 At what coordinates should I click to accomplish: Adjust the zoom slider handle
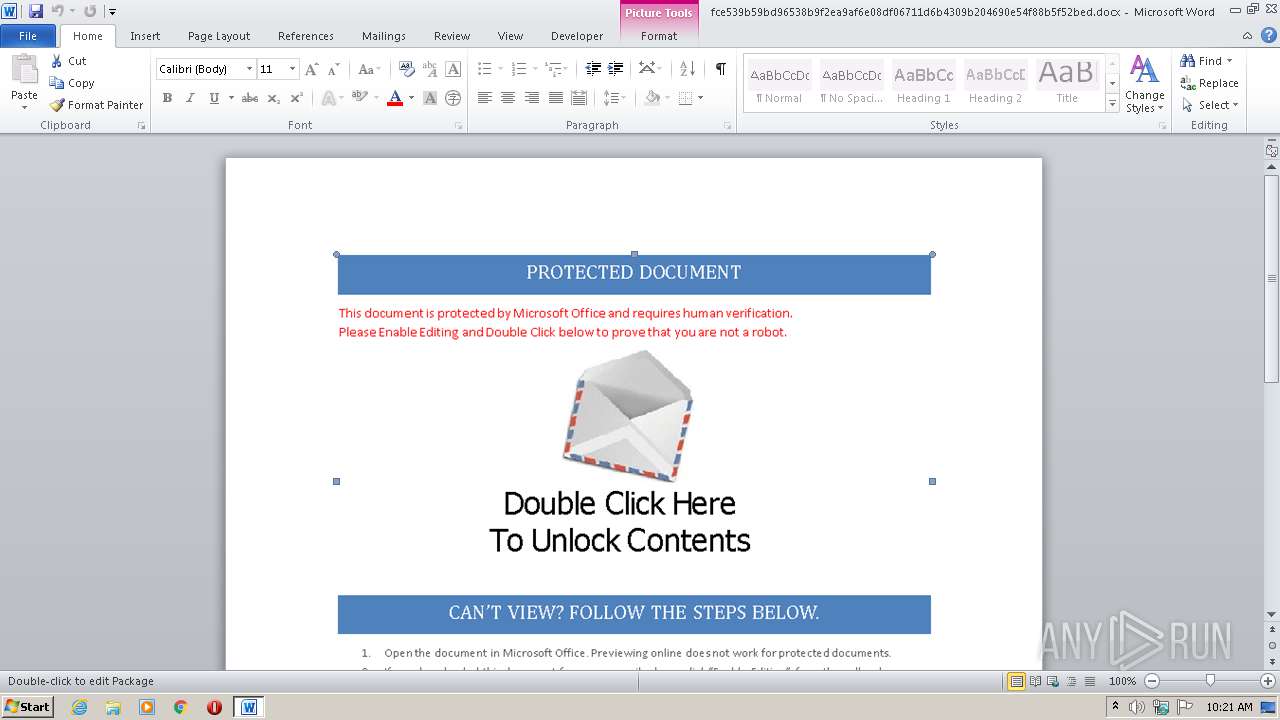pos(1210,681)
